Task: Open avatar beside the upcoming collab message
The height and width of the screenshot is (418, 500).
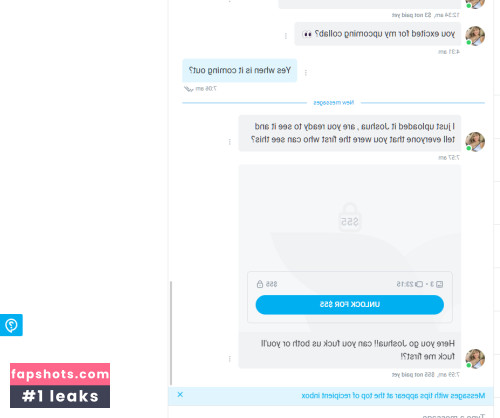Action: click(x=475, y=36)
